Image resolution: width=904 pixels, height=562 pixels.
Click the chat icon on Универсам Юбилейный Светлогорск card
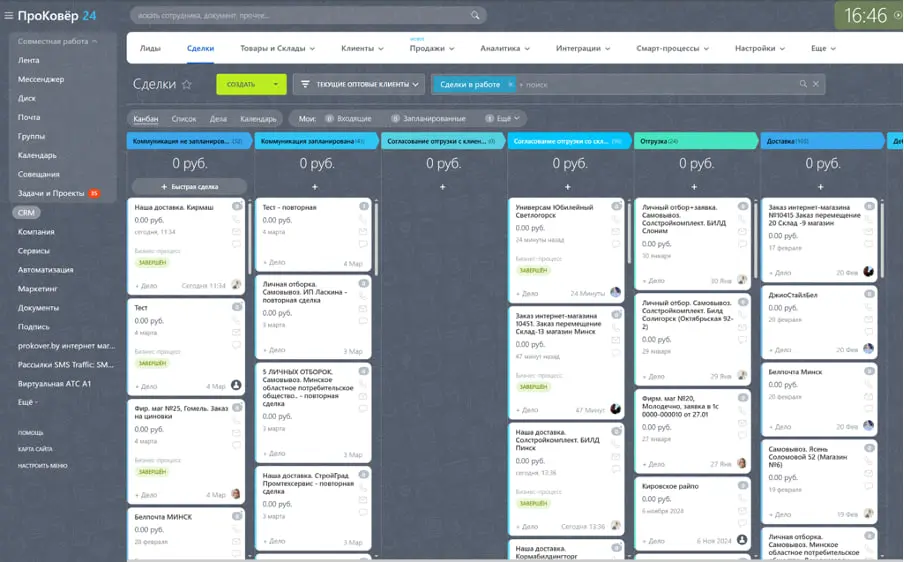pos(616,243)
